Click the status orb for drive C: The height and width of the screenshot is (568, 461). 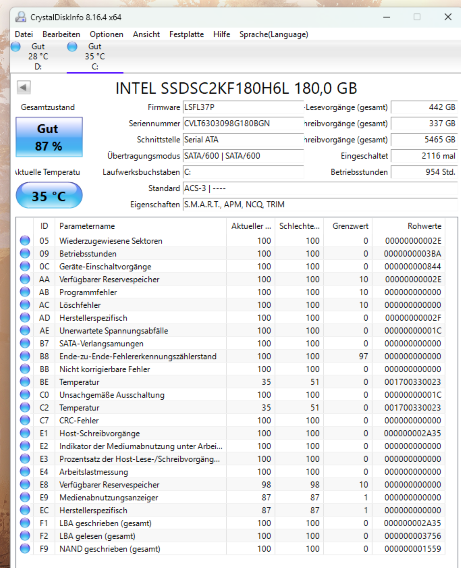pyautogui.click(x=72, y=47)
